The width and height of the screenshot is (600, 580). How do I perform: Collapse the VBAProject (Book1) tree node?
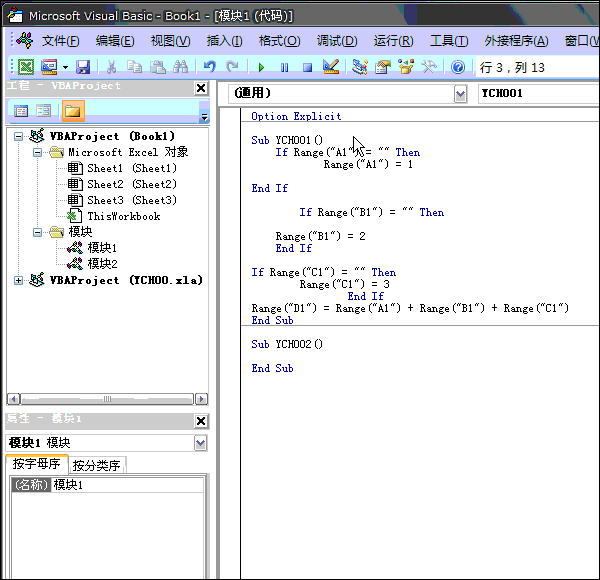pyautogui.click(x=19, y=136)
